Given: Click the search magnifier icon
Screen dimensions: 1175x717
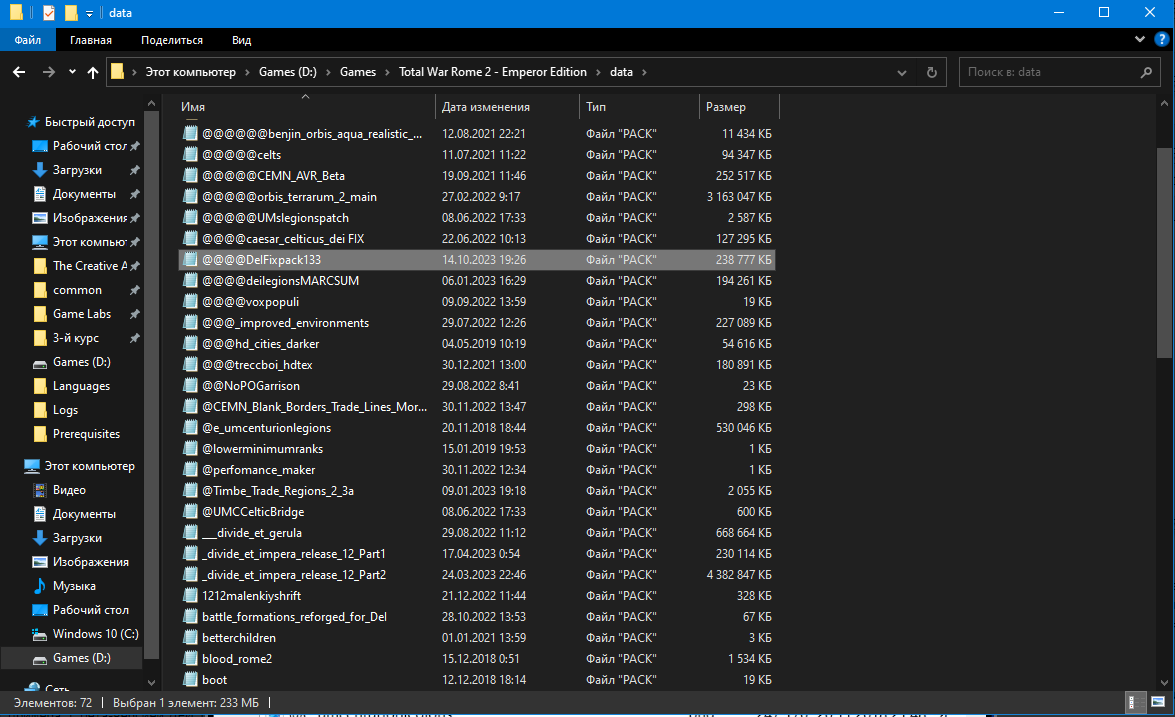Looking at the screenshot, I should (1146, 72).
